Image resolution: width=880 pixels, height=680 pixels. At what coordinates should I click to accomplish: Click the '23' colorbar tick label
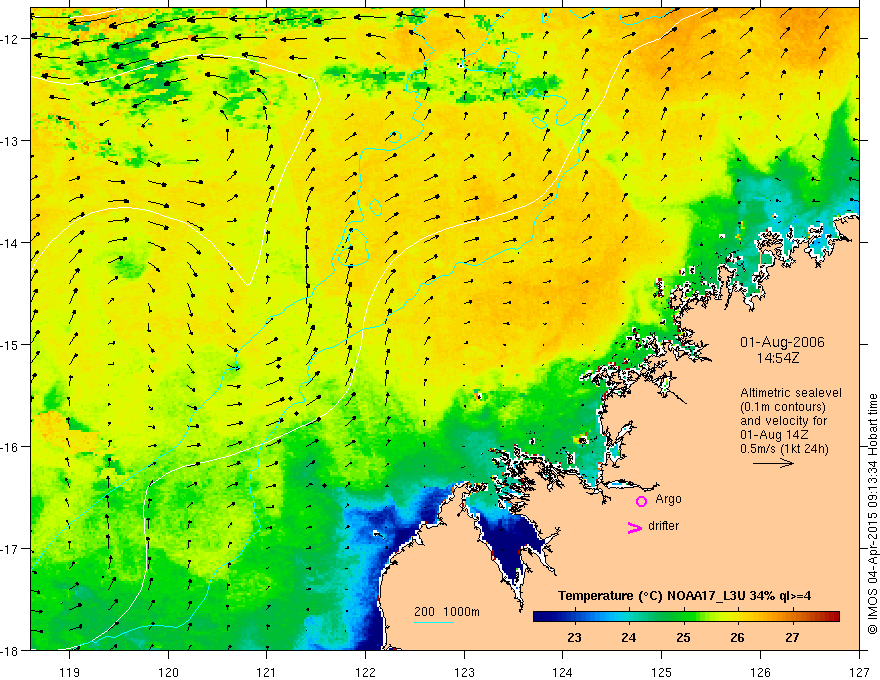(574, 638)
